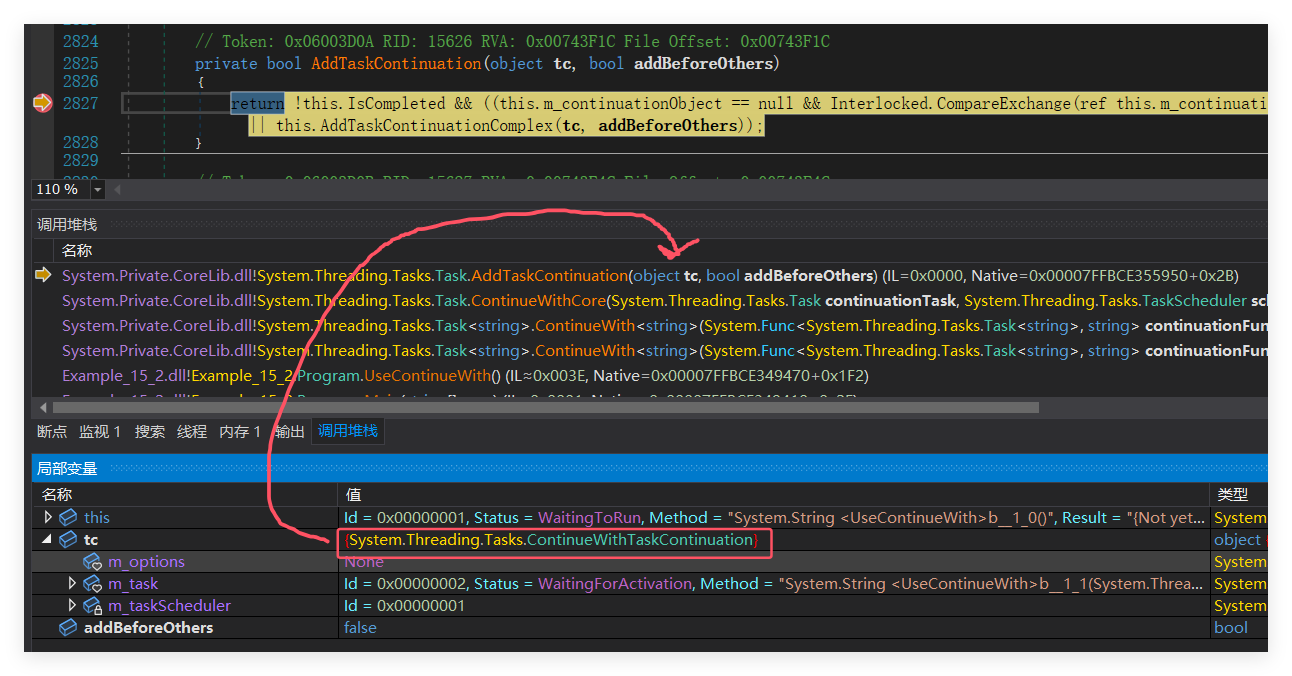Collapse the 'tc' variable node

[x=48, y=540]
